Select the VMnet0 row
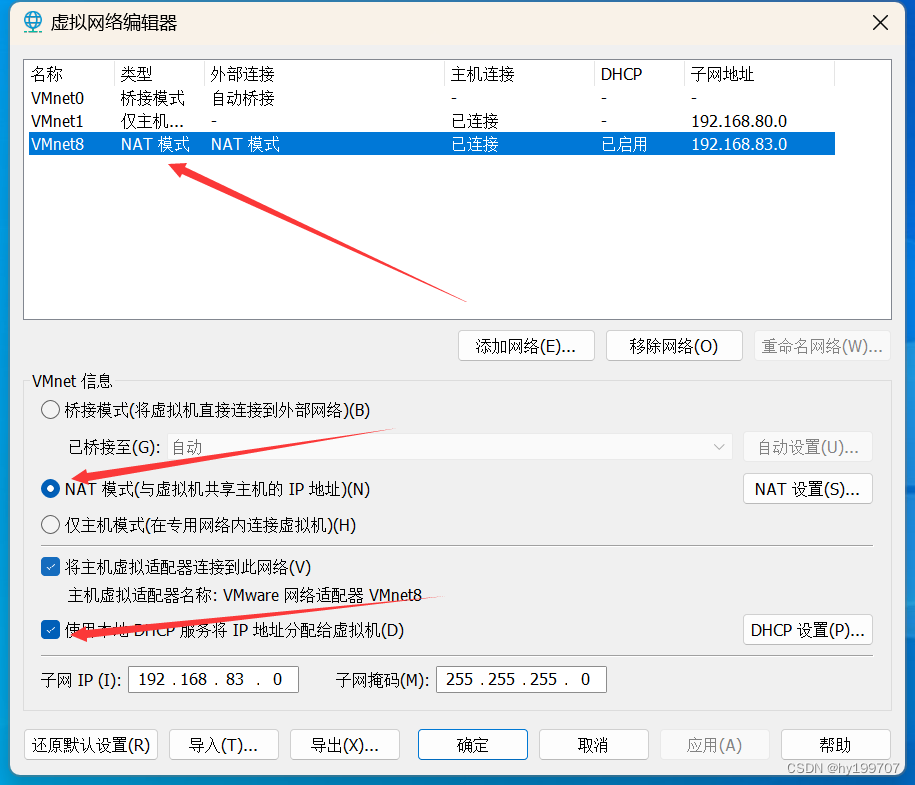 pos(432,98)
